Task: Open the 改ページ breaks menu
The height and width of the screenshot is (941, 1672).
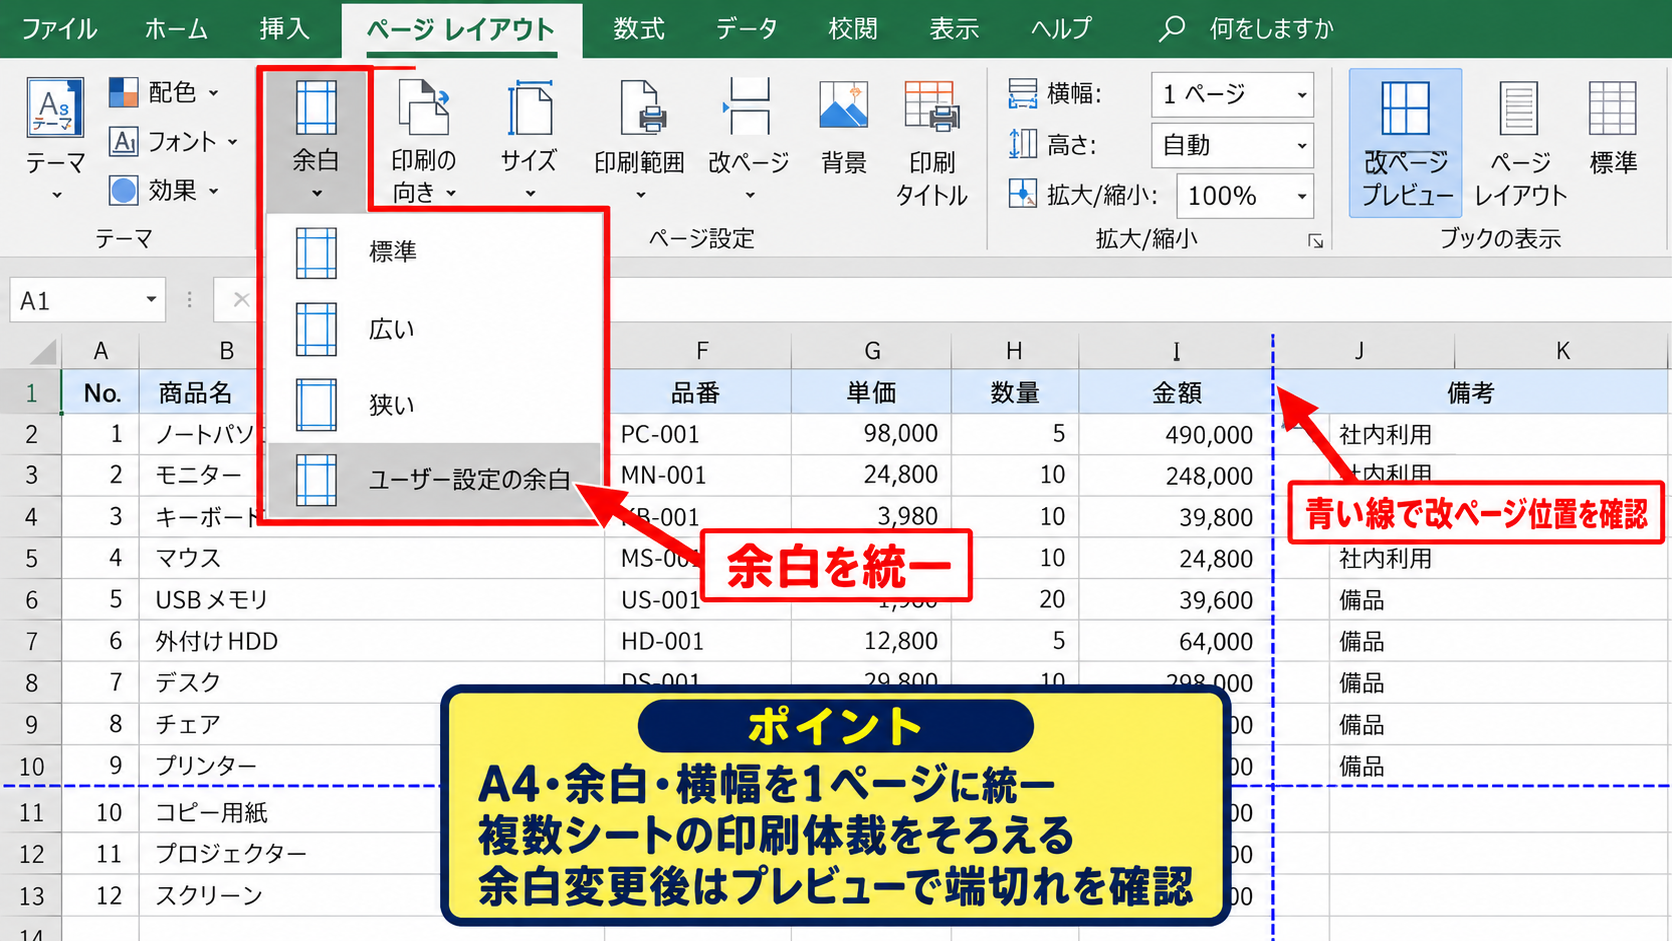Action: click(748, 140)
